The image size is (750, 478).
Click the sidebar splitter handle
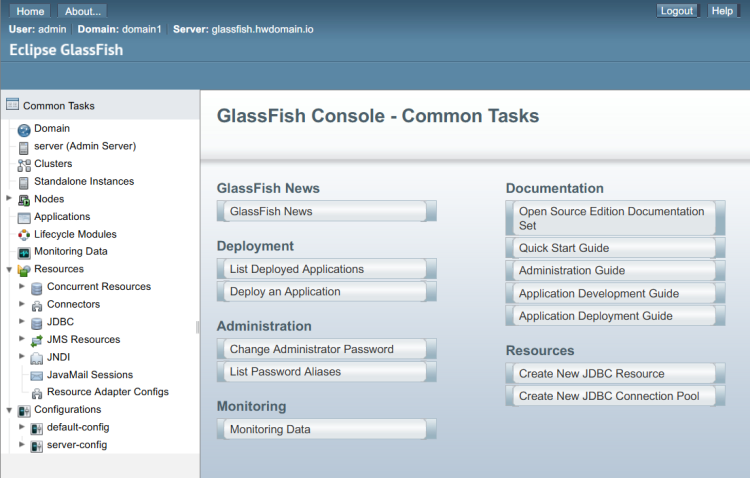point(198,327)
